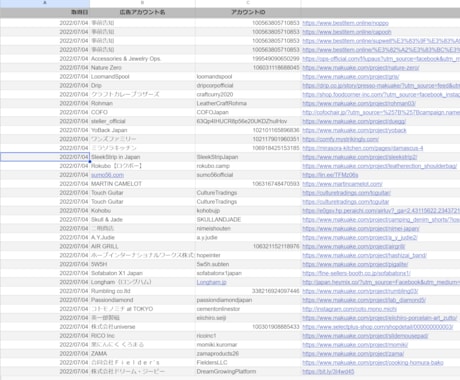Select the MARTIN CAMELOT cell
460x380 pixels.
pyautogui.click(x=142, y=184)
